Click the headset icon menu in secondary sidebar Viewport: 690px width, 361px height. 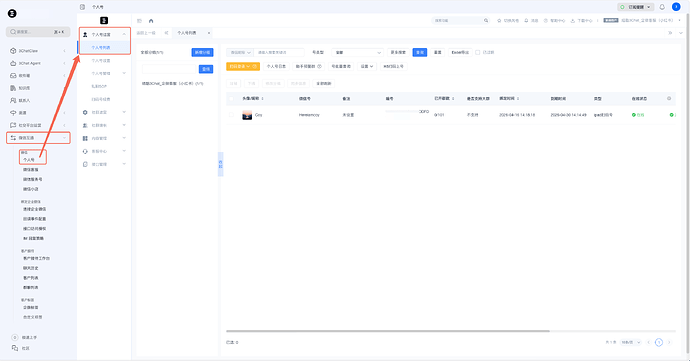pos(85,151)
